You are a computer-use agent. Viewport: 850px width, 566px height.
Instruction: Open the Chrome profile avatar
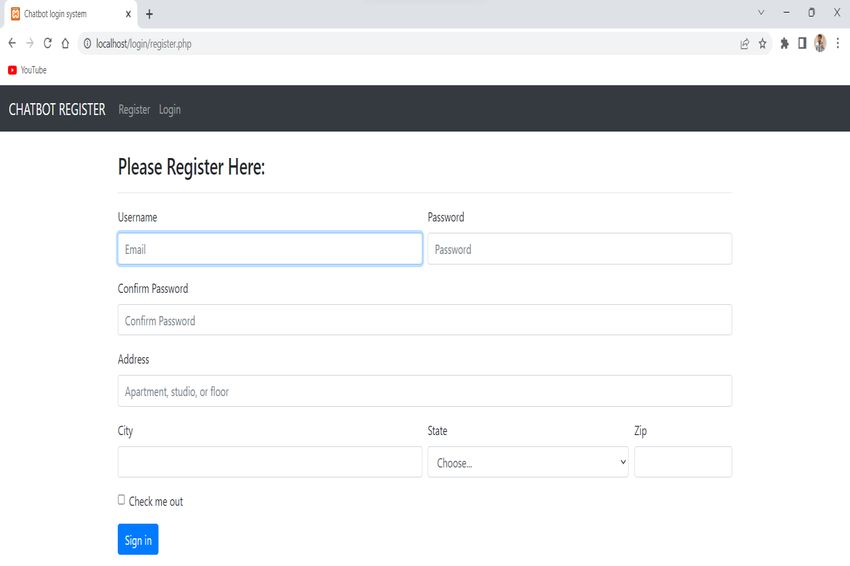(820, 43)
